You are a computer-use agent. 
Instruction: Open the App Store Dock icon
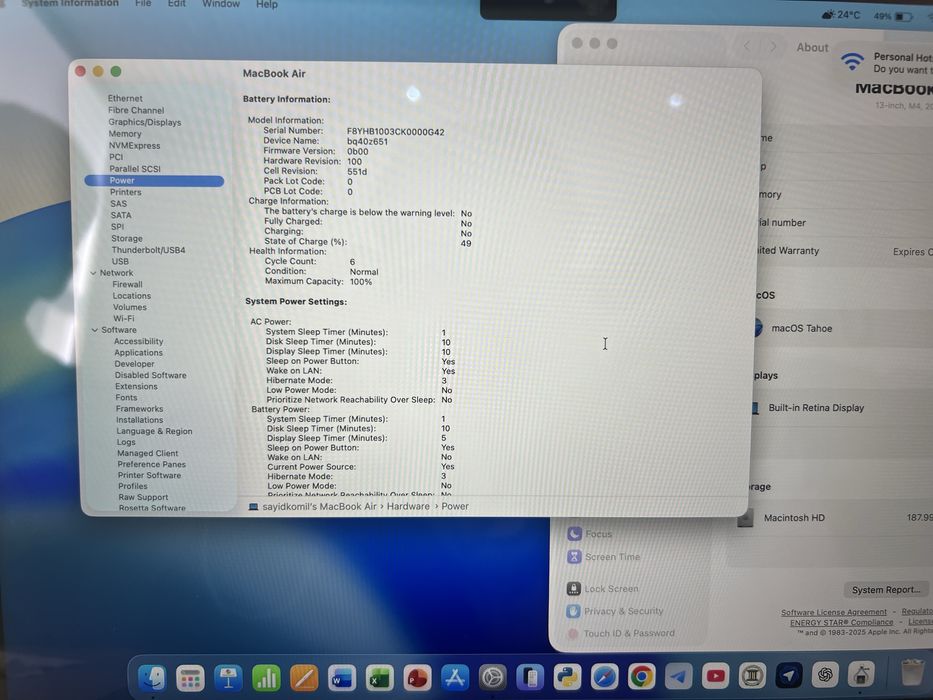(x=455, y=677)
